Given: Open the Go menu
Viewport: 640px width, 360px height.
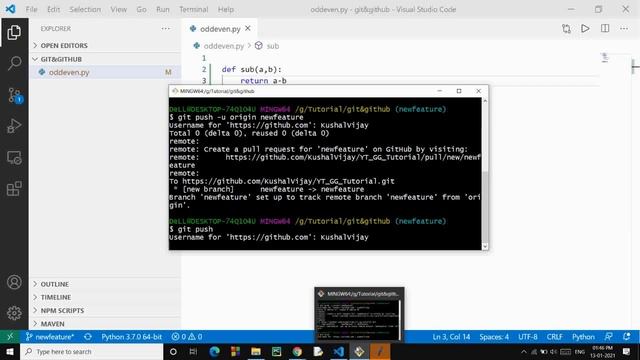Looking at the screenshot, I should click(141, 9).
